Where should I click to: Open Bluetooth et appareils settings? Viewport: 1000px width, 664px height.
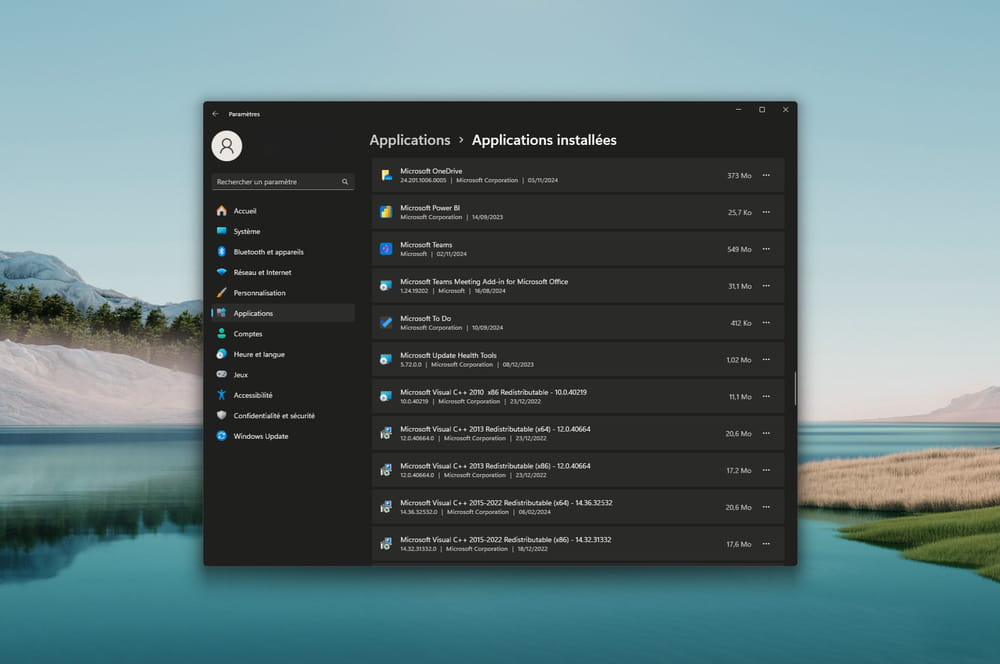point(283,252)
